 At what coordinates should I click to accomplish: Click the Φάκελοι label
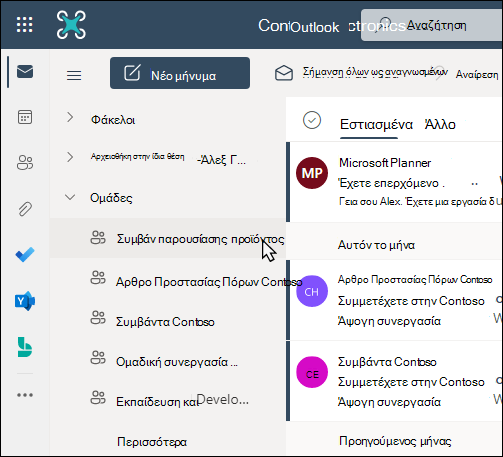[113, 120]
